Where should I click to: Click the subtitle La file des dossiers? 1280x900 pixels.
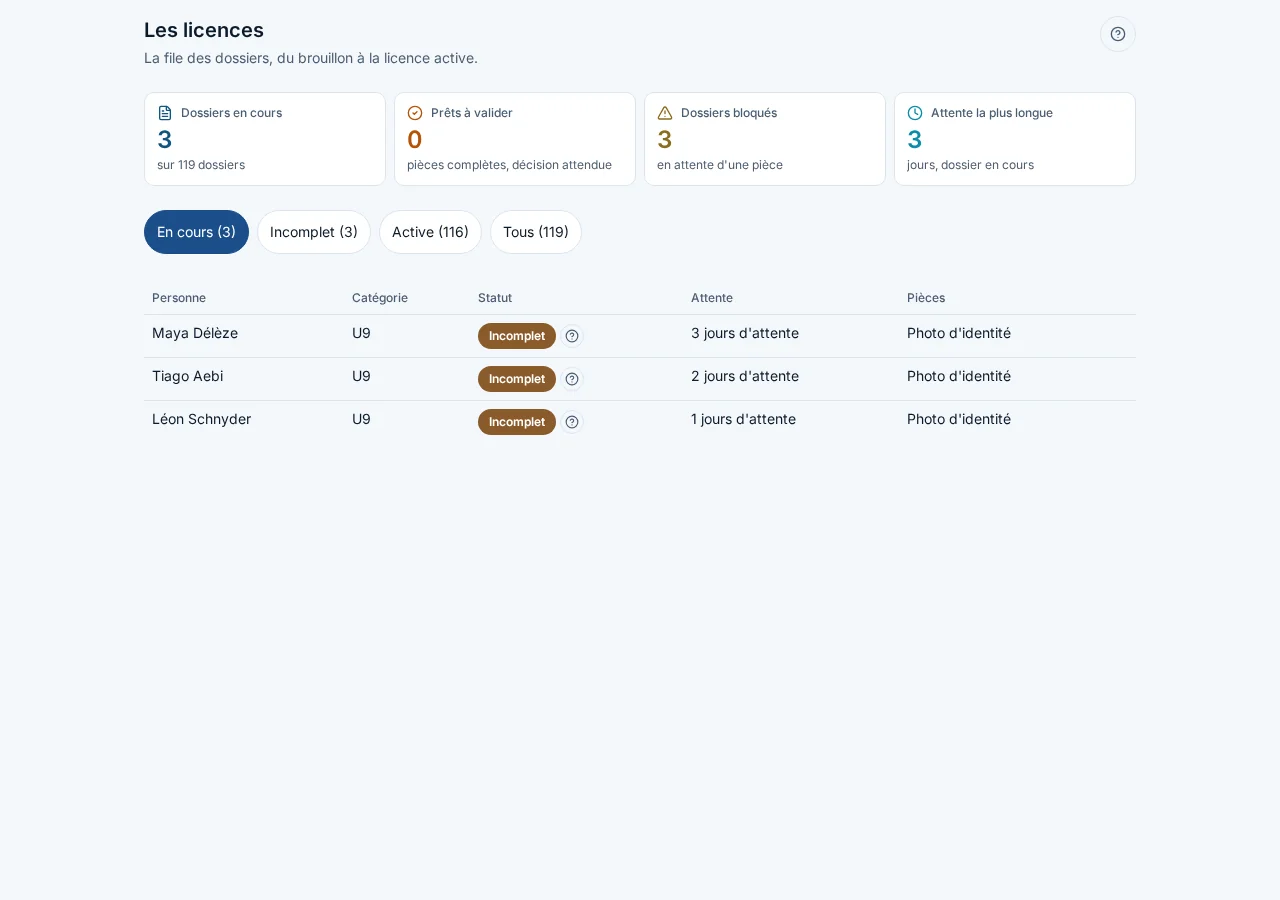point(311,58)
